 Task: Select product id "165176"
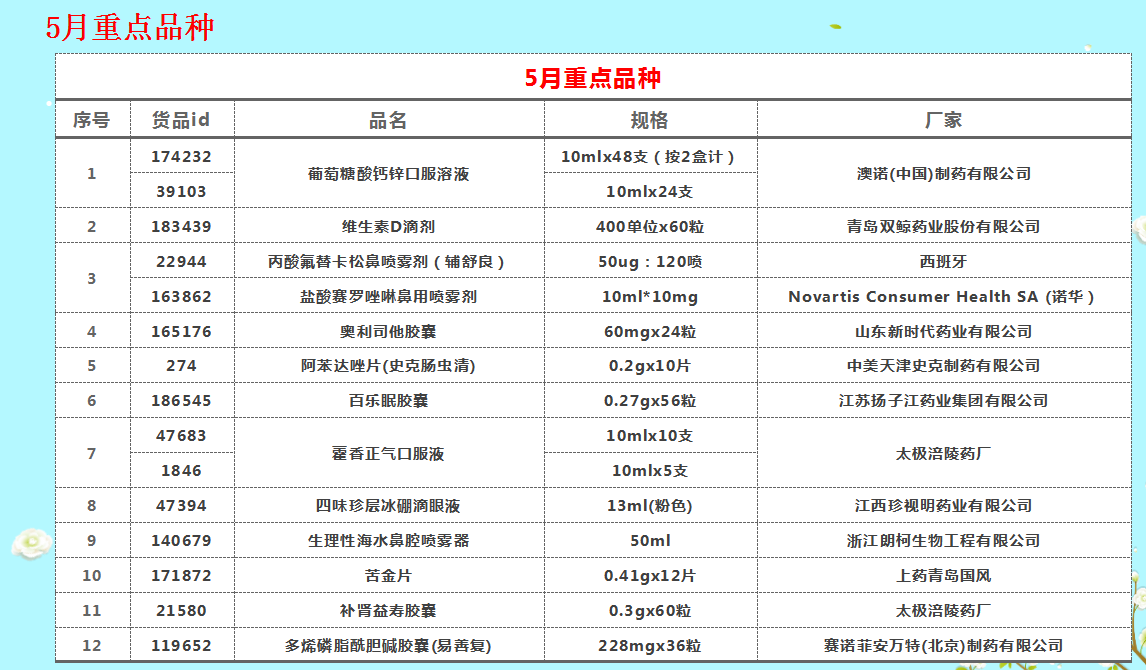(x=181, y=332)
